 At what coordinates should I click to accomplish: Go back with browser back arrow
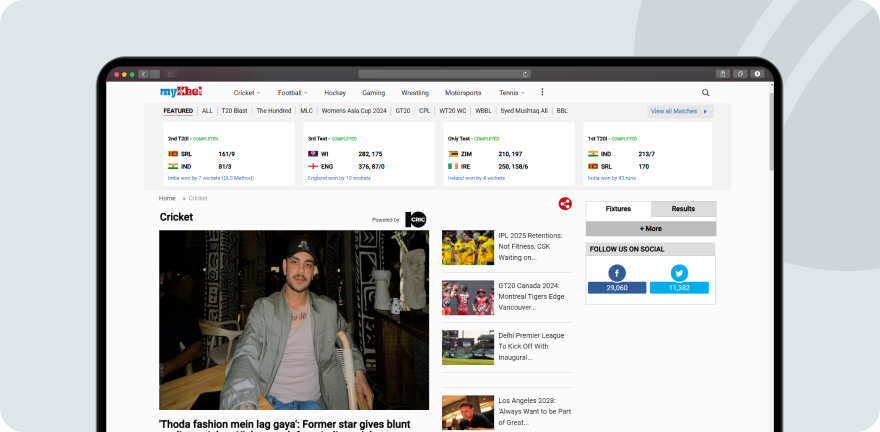(143, 74)
